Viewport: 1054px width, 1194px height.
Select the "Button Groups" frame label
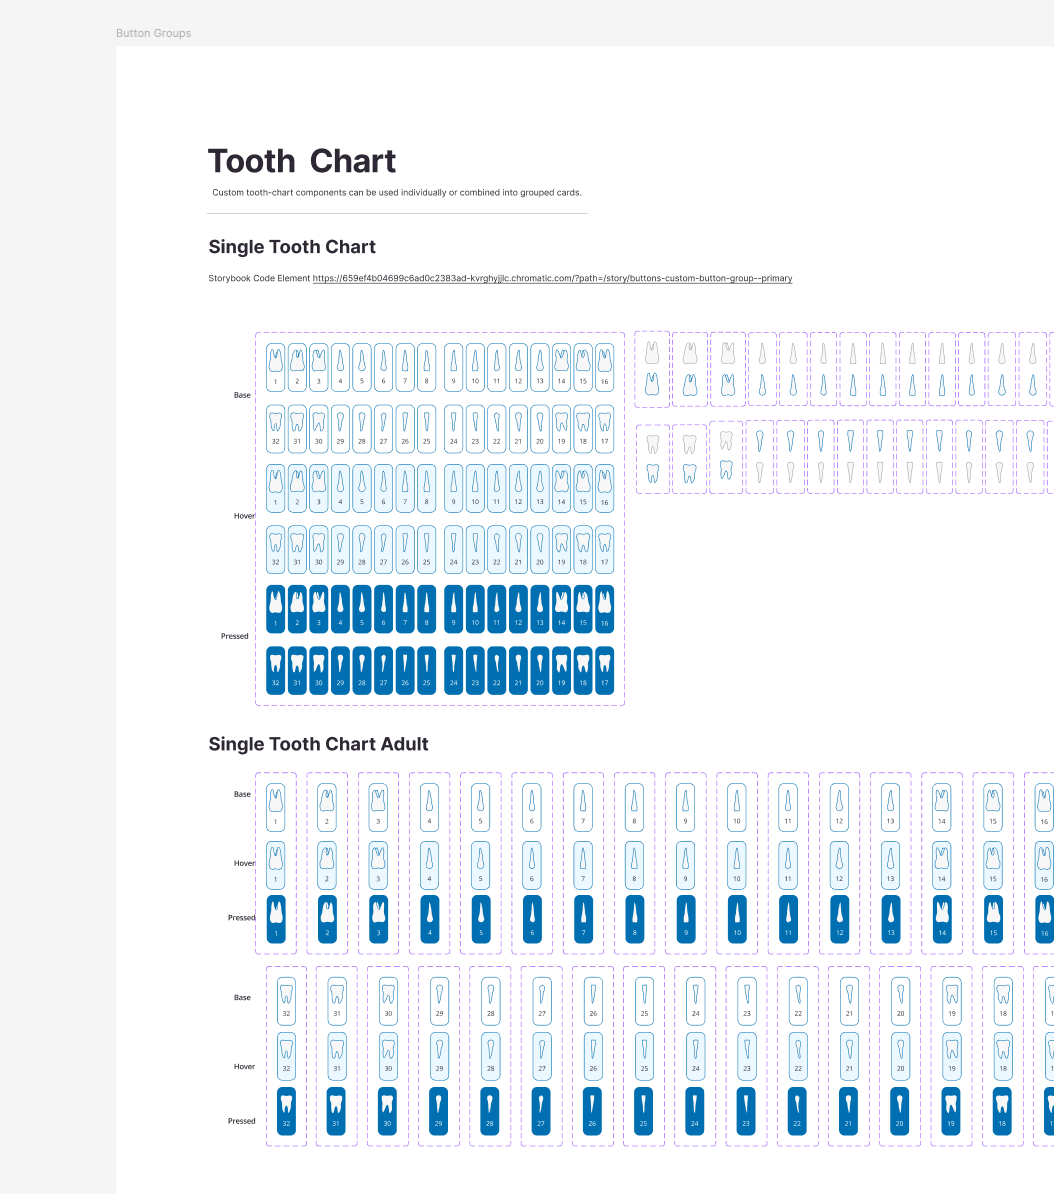153,33
